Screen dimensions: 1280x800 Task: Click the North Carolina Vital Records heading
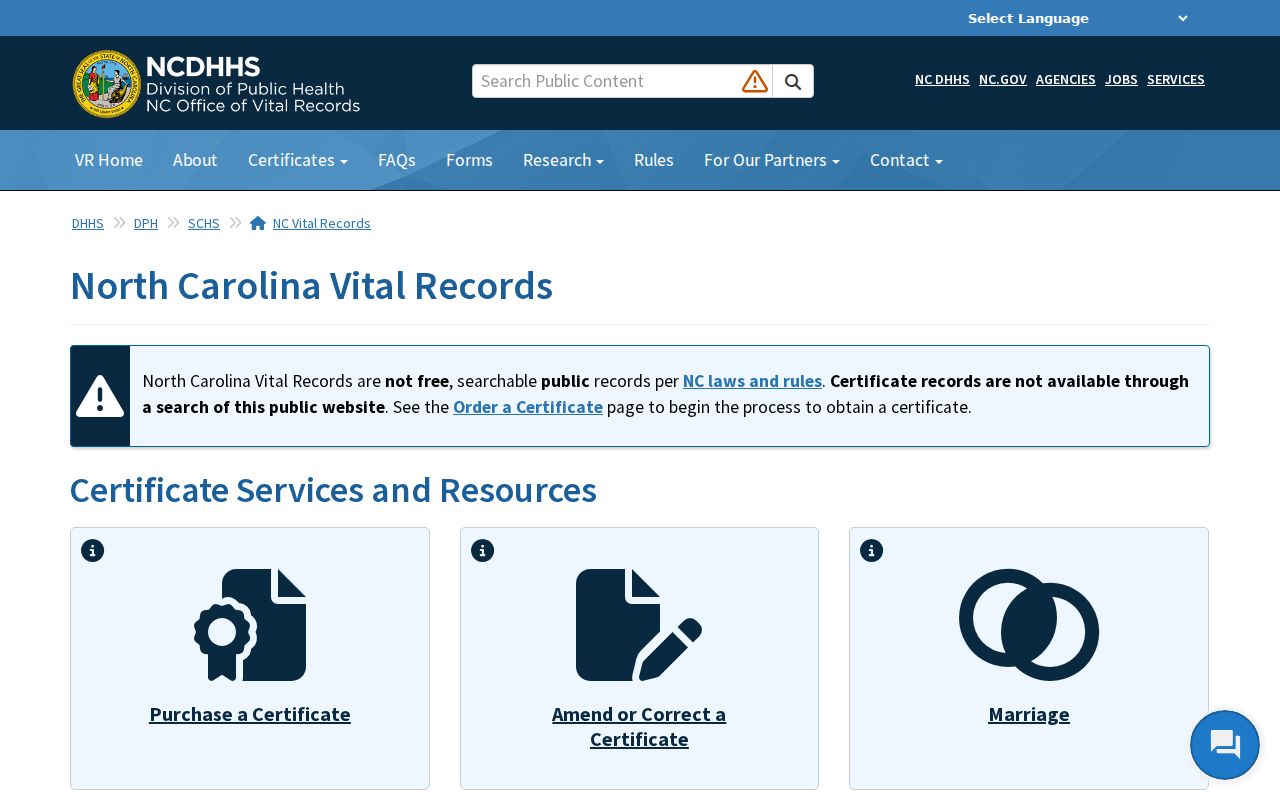311,286
